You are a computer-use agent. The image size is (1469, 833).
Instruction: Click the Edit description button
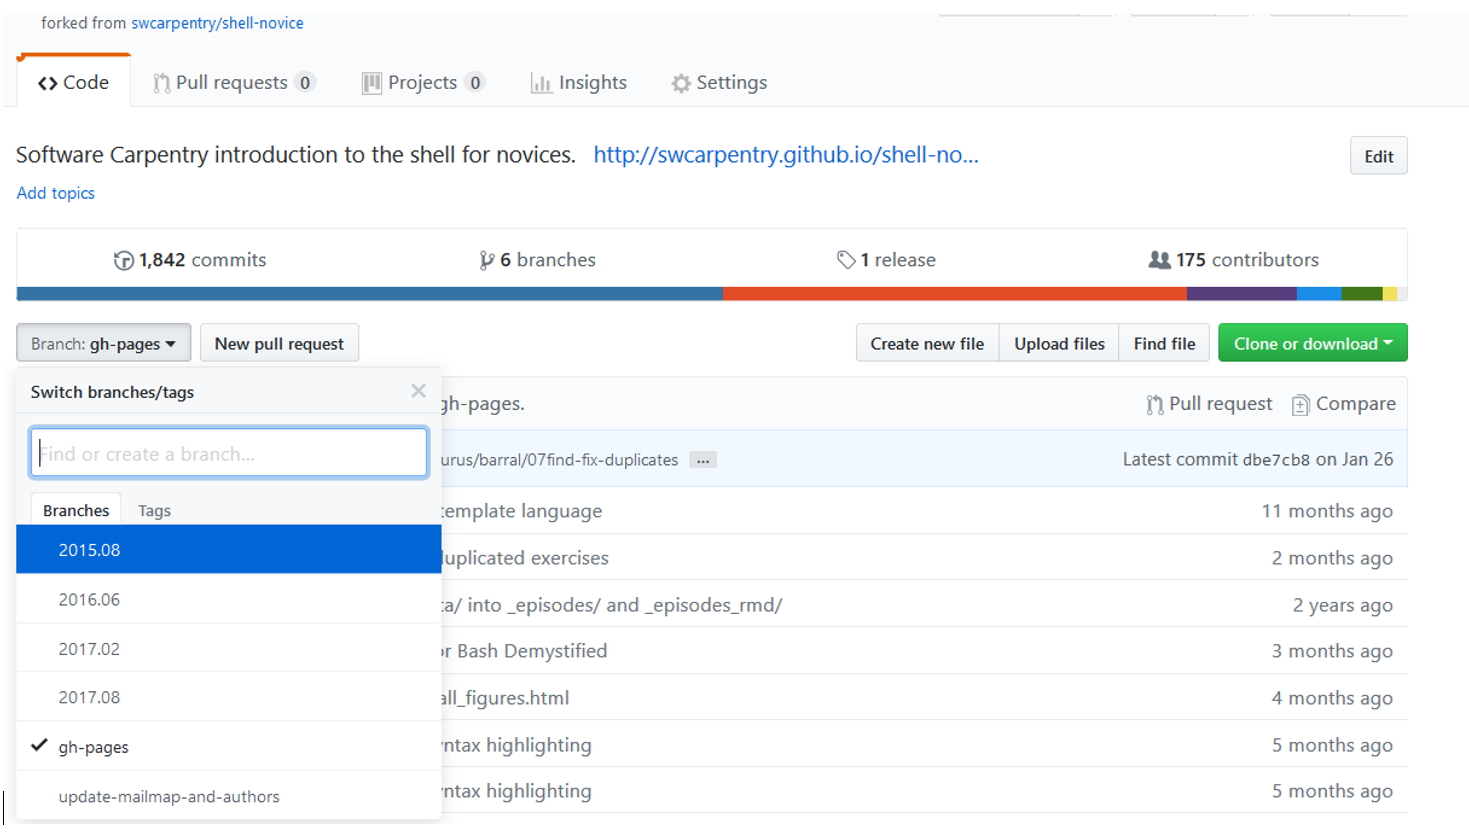pos(1378,156)
